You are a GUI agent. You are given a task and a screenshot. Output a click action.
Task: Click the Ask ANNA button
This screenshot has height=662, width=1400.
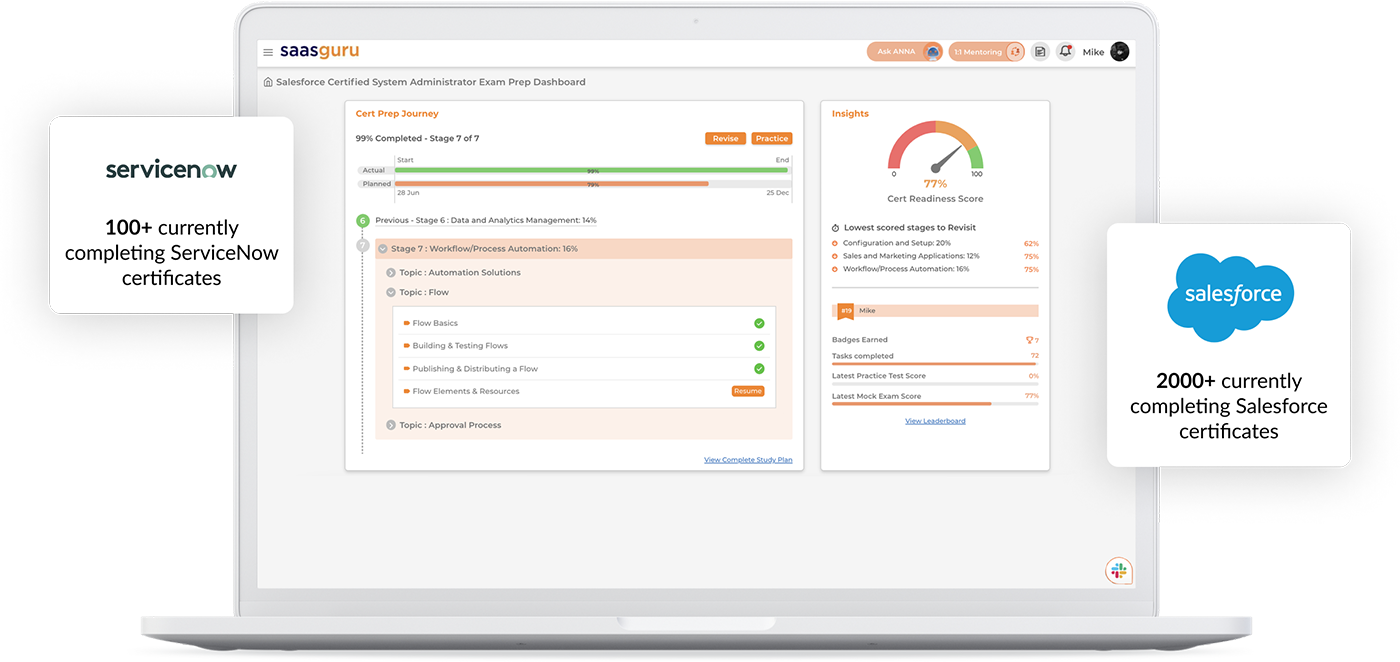905,51
